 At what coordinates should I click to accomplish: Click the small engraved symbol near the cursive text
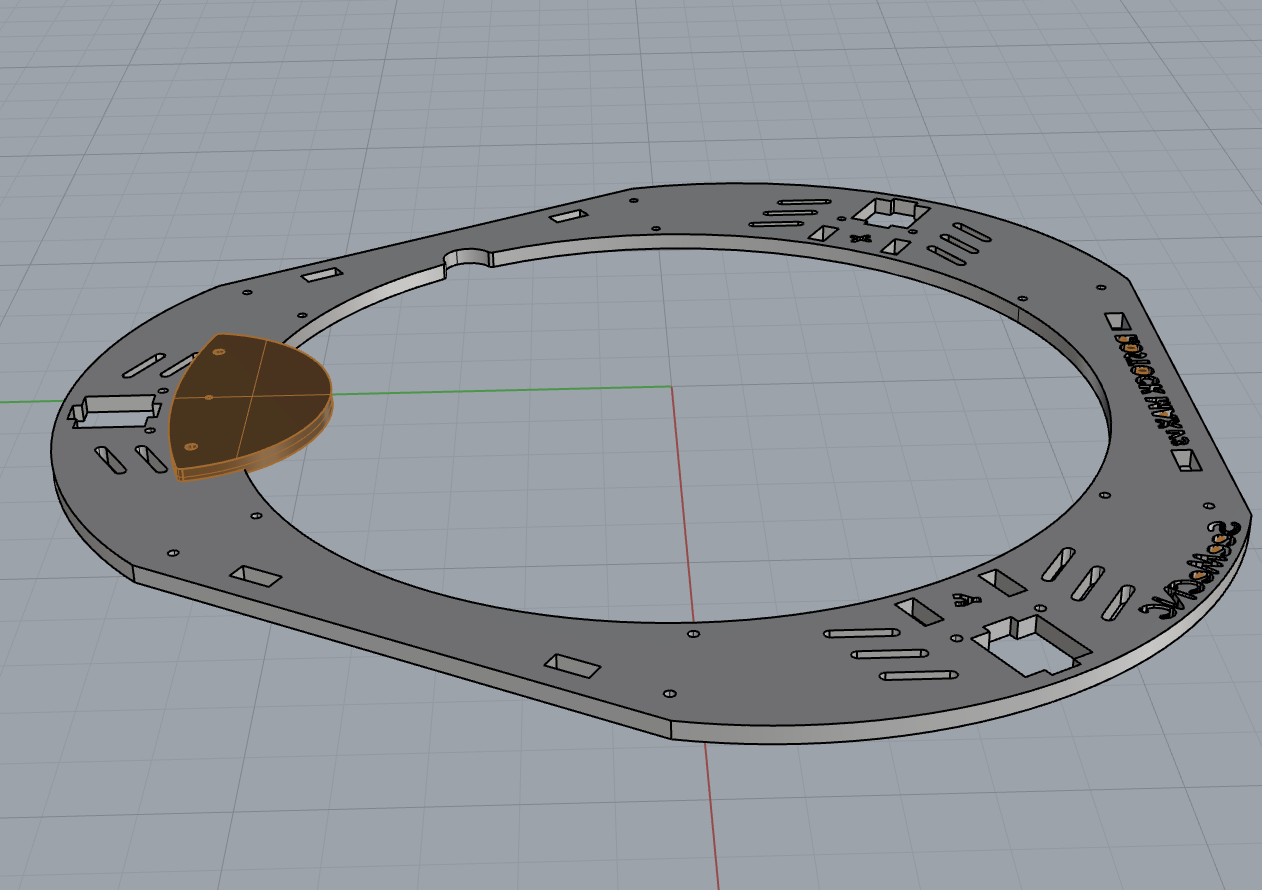[964, 600]
